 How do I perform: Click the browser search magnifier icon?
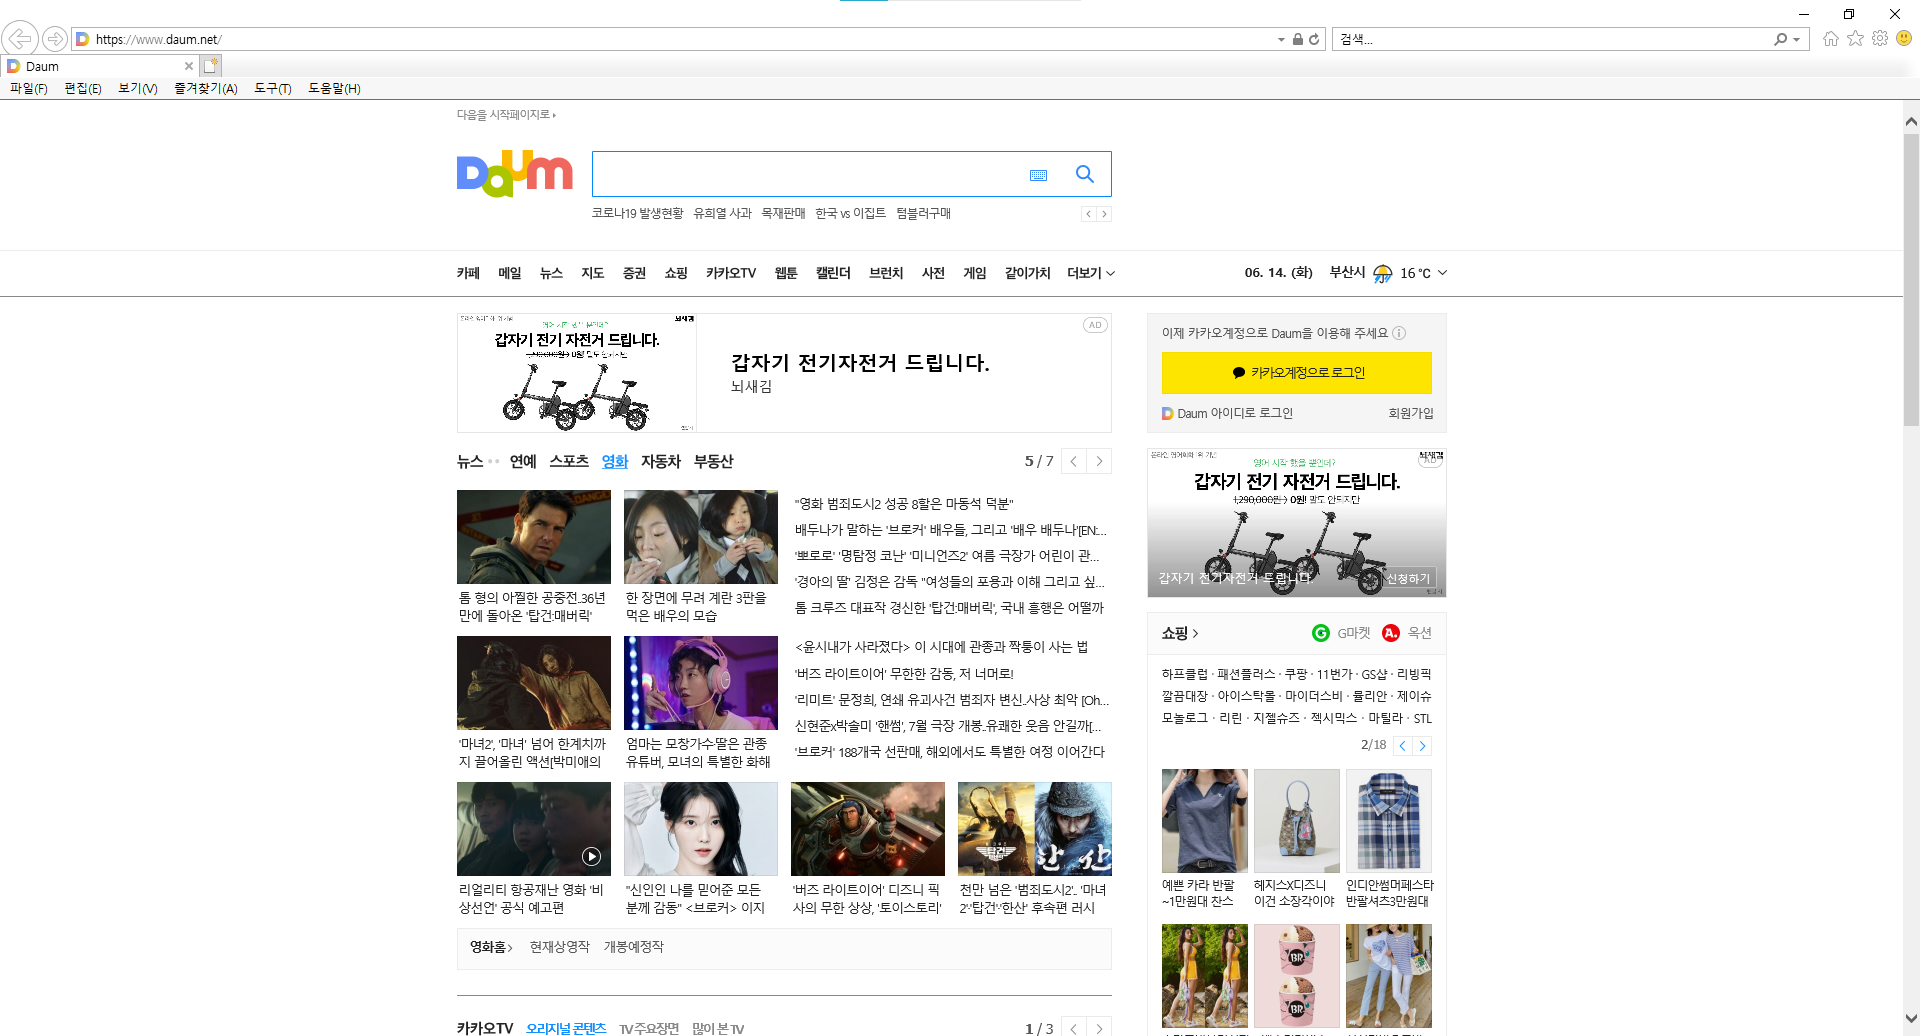click(x=1781, y=39)
